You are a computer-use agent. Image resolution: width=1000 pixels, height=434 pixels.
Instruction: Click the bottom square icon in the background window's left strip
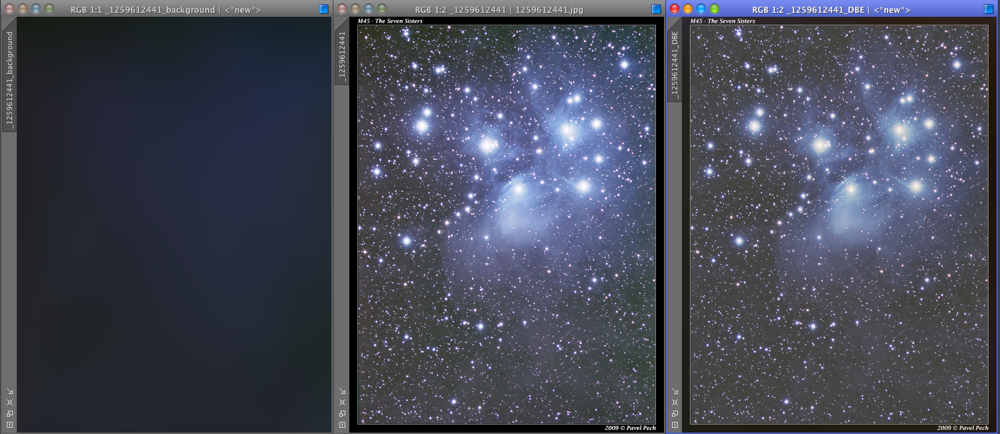click(9, 424)
